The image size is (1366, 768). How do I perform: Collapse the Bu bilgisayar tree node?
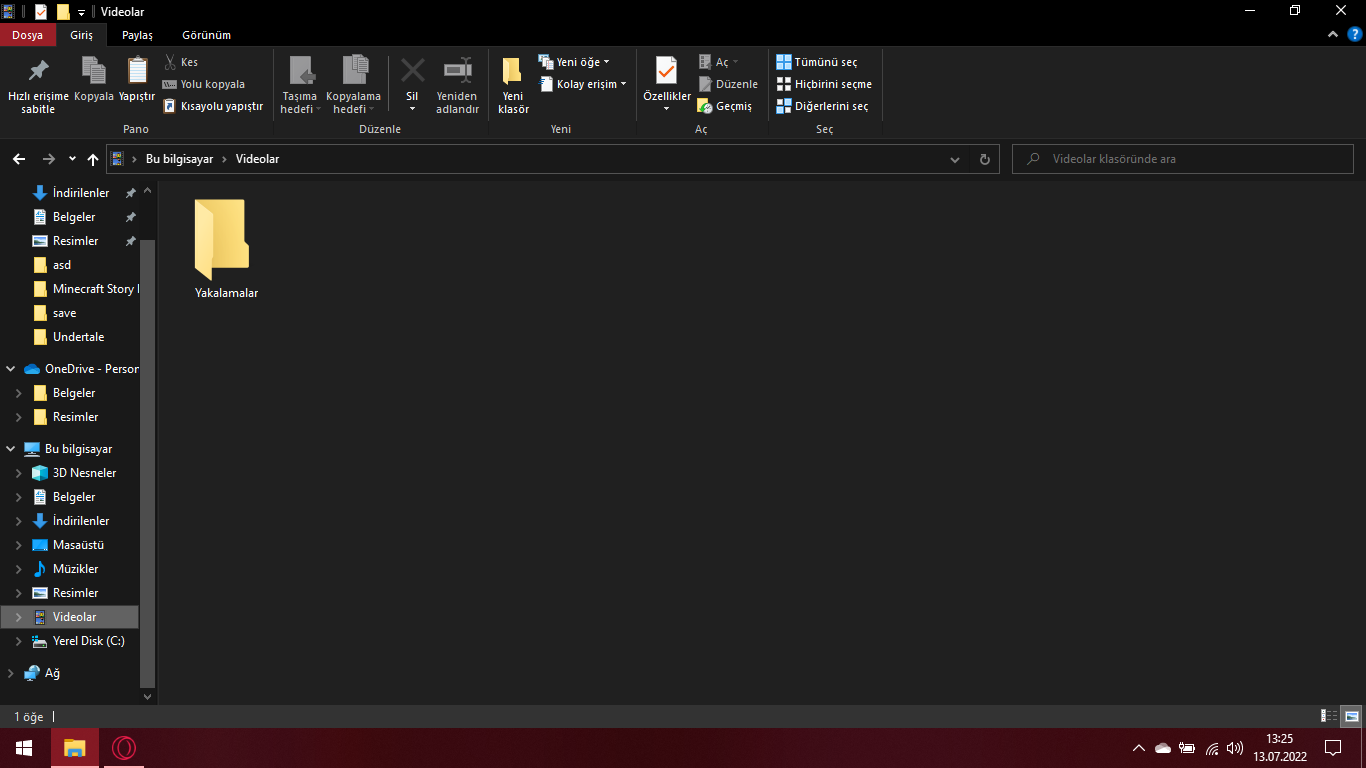(x=10, y=449)
